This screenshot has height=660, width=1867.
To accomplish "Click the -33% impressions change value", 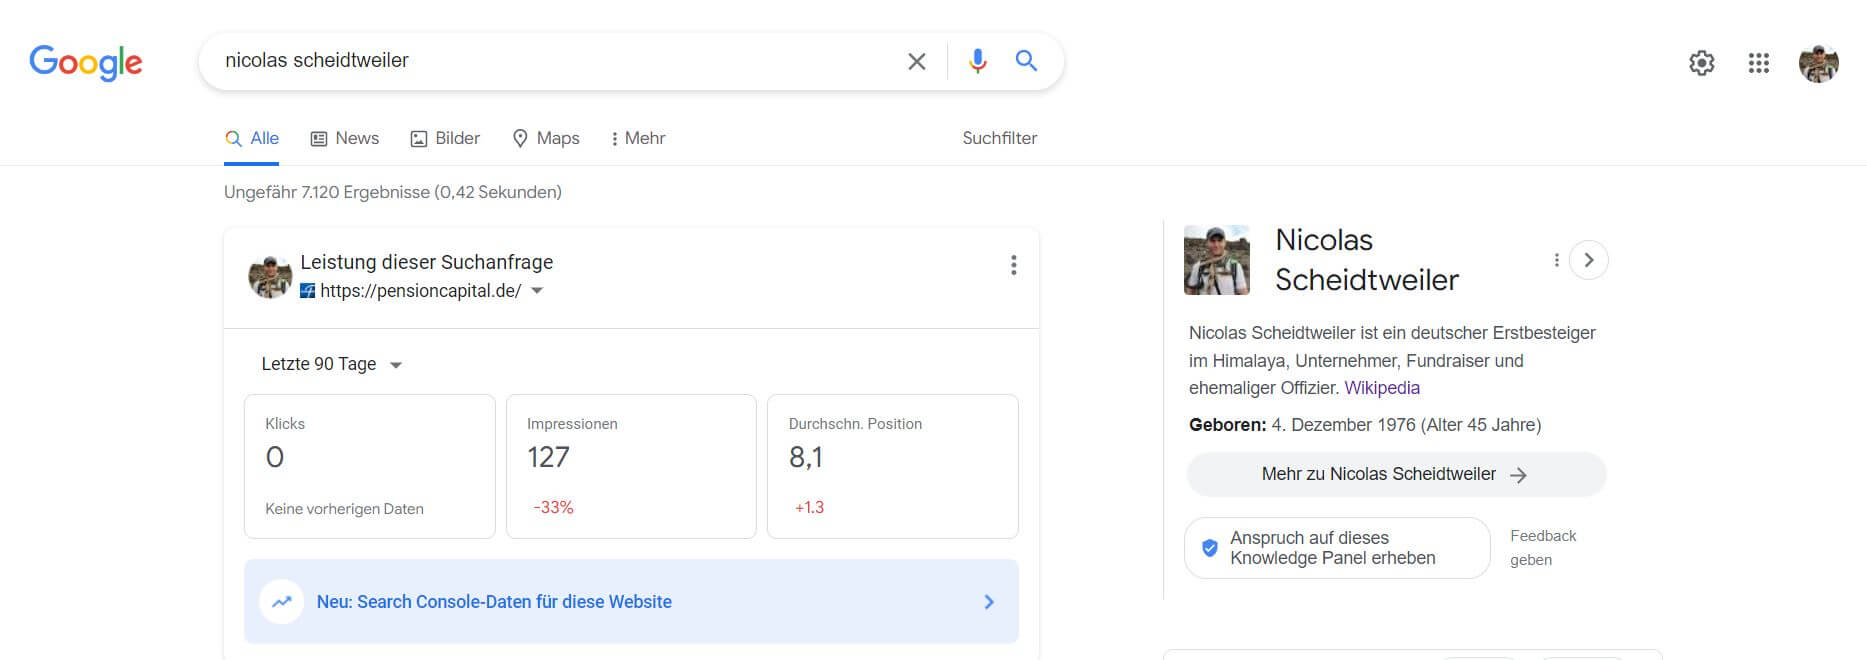I will [x=553, y=508].
